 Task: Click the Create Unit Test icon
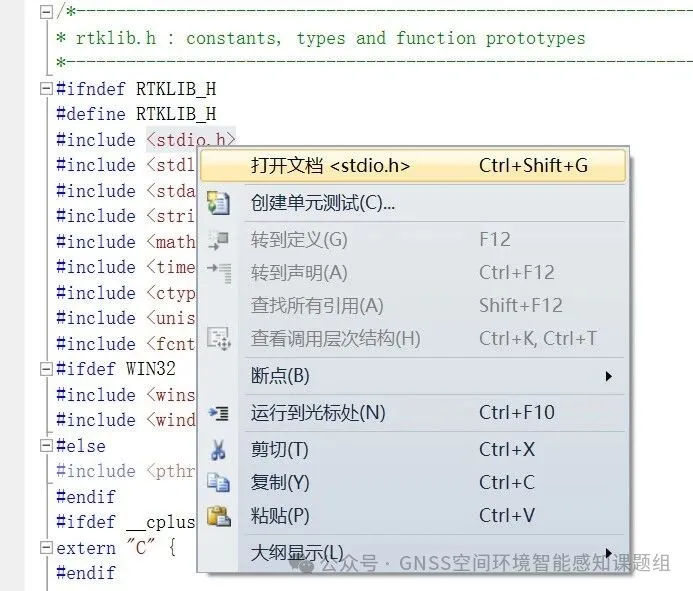click(218, 204)
